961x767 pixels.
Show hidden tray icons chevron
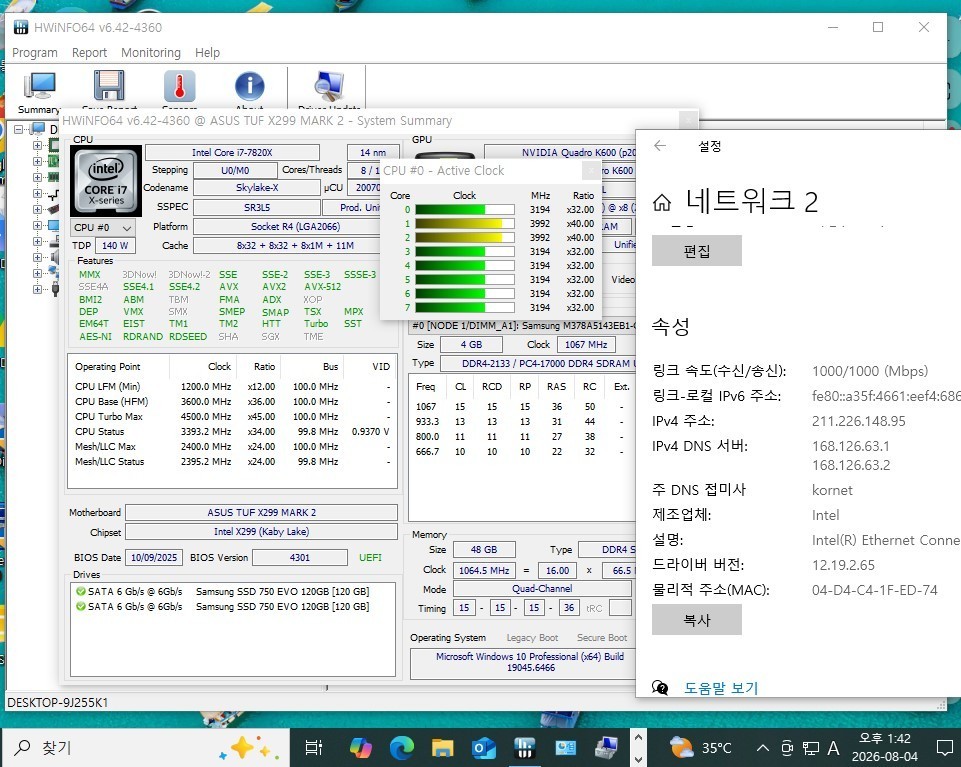[x=762, y=747]
